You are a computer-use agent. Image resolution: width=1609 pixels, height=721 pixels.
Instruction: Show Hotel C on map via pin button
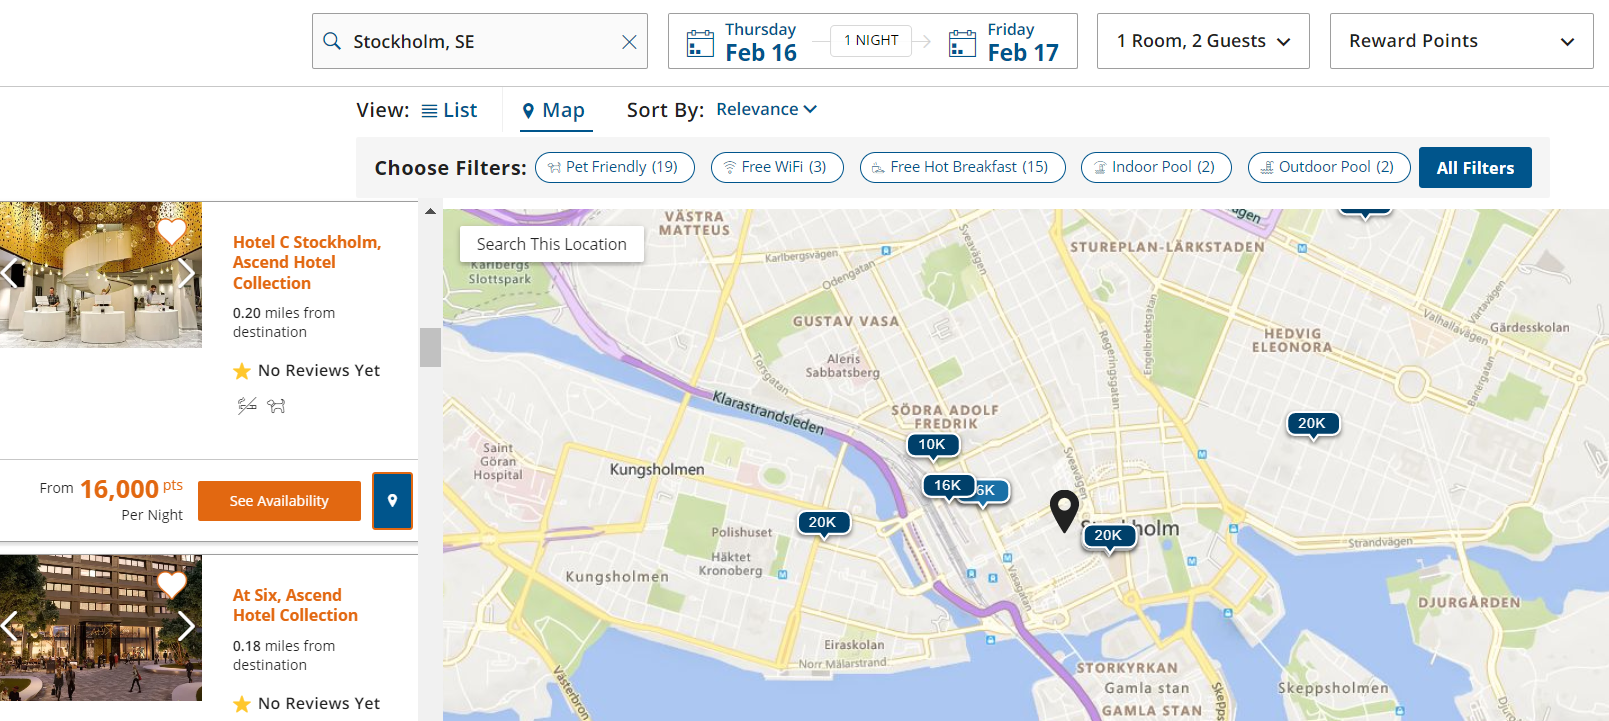click(x=392, y=500)
